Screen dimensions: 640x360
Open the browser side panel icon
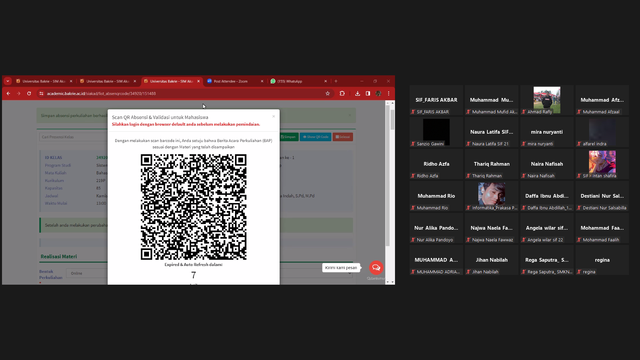click(x=368, y=93)
